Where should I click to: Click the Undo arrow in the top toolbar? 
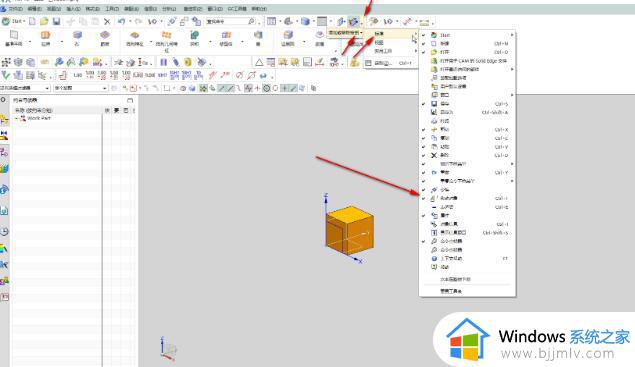pos(121,21)
